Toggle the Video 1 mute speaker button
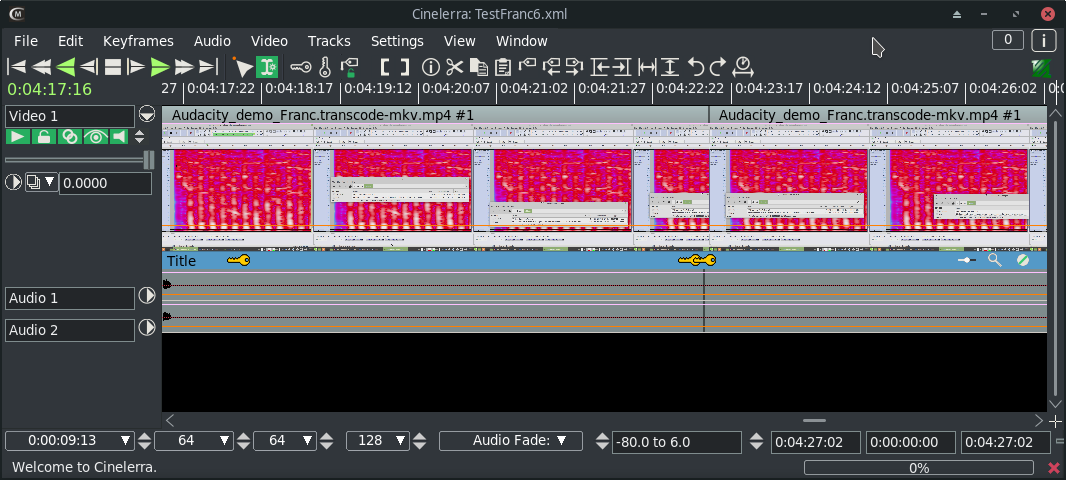Screen dimensions: 1066x480 click(x=120, y=137)
